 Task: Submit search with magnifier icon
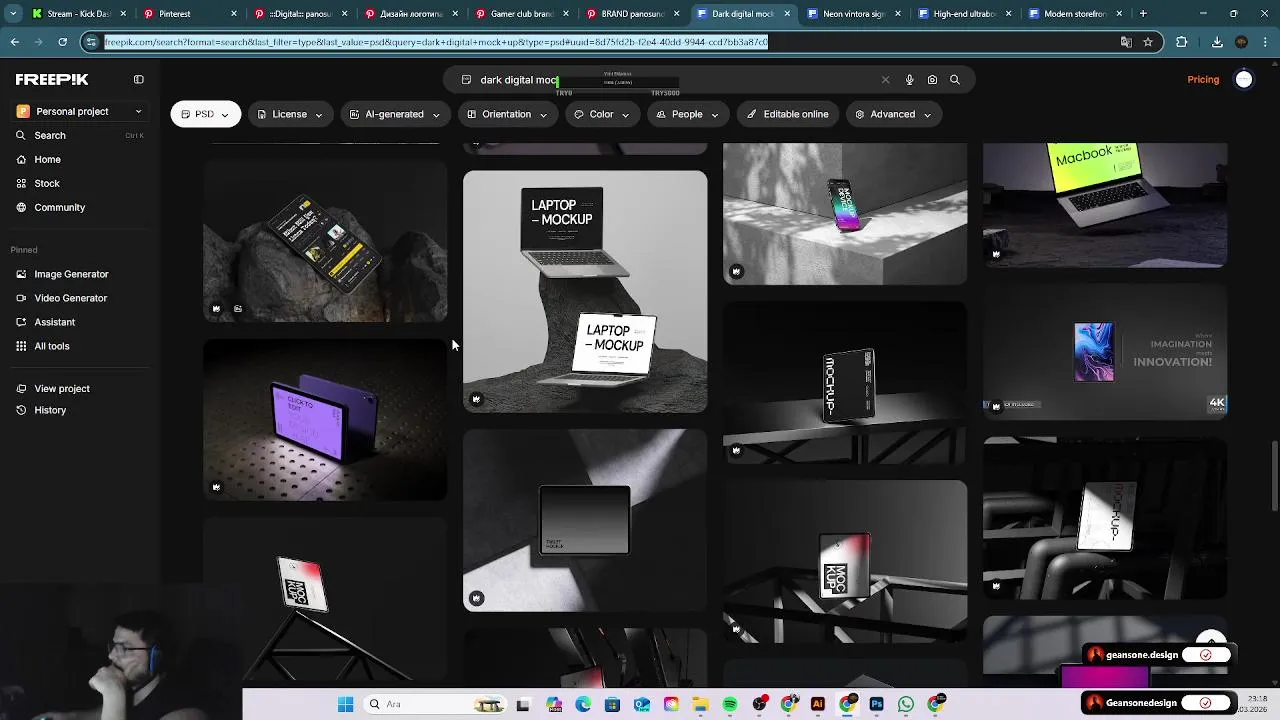pyautogui.click(x=955, y=80)
